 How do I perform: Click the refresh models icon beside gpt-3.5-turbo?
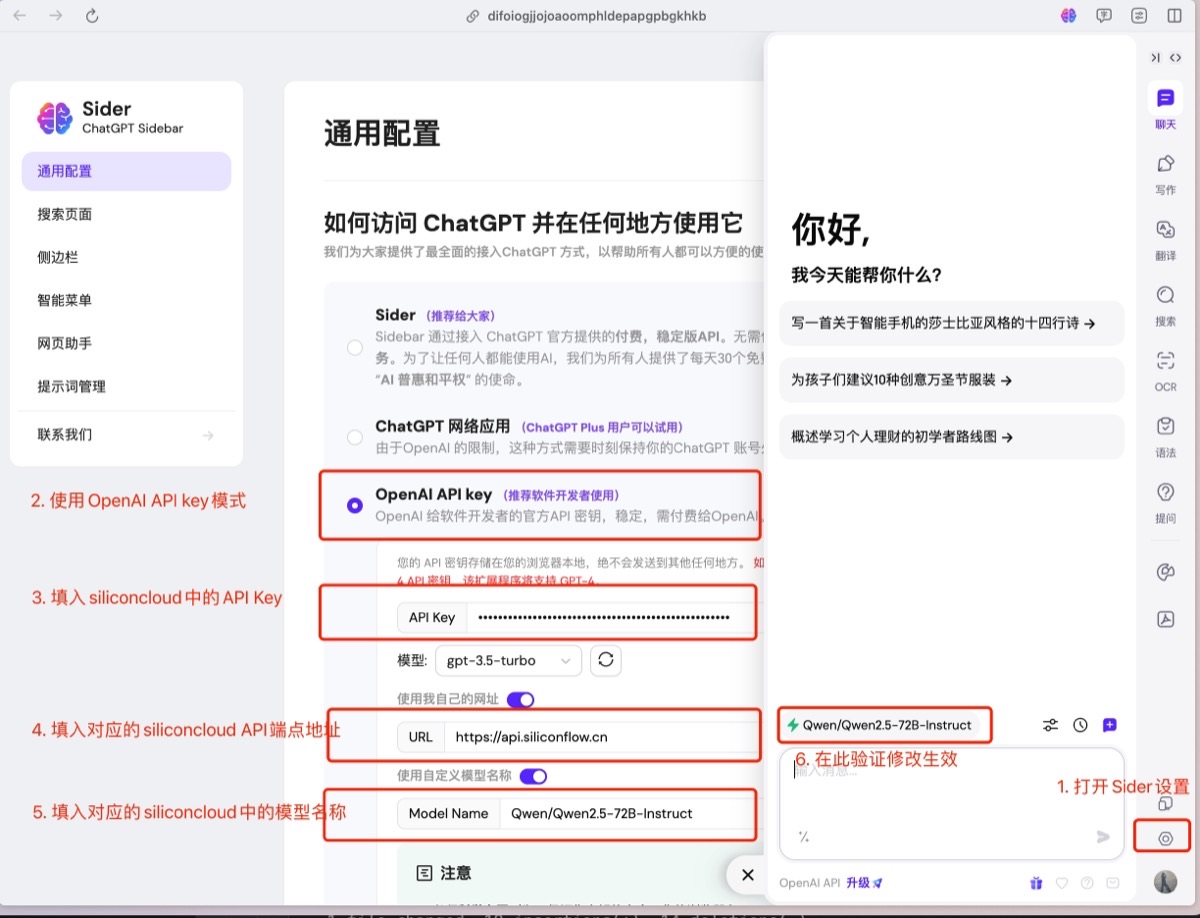click(x=606, y=660)
